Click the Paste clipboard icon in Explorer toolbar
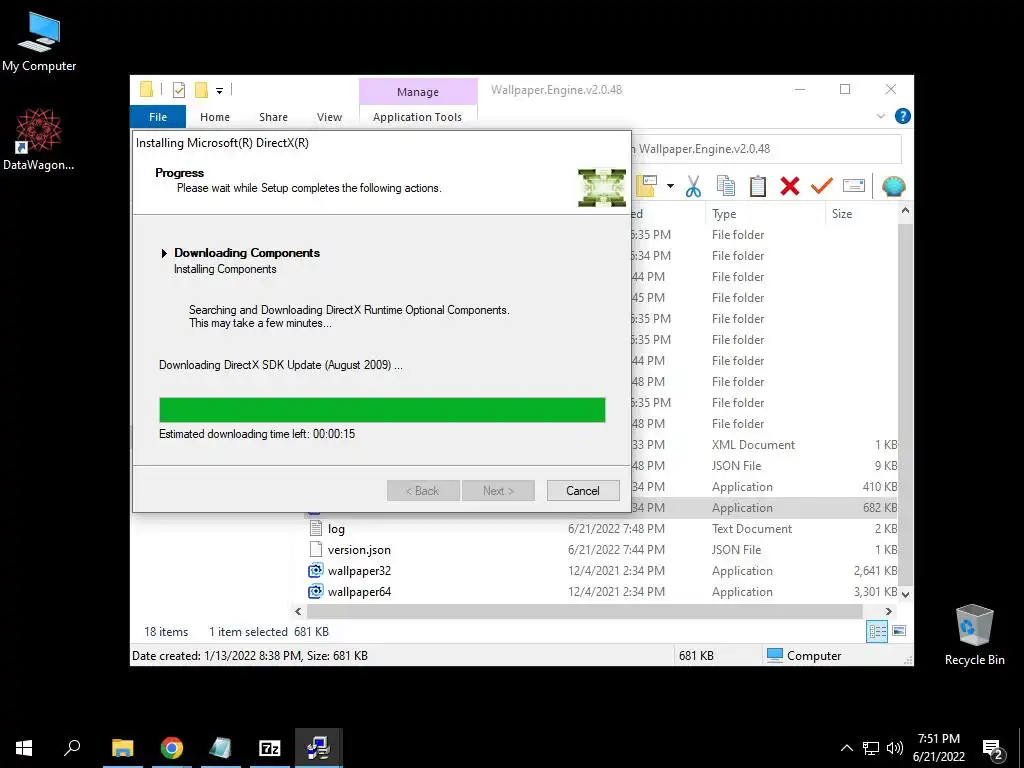The height and width of the screenshot is (768, 1024). pos(758,187)
